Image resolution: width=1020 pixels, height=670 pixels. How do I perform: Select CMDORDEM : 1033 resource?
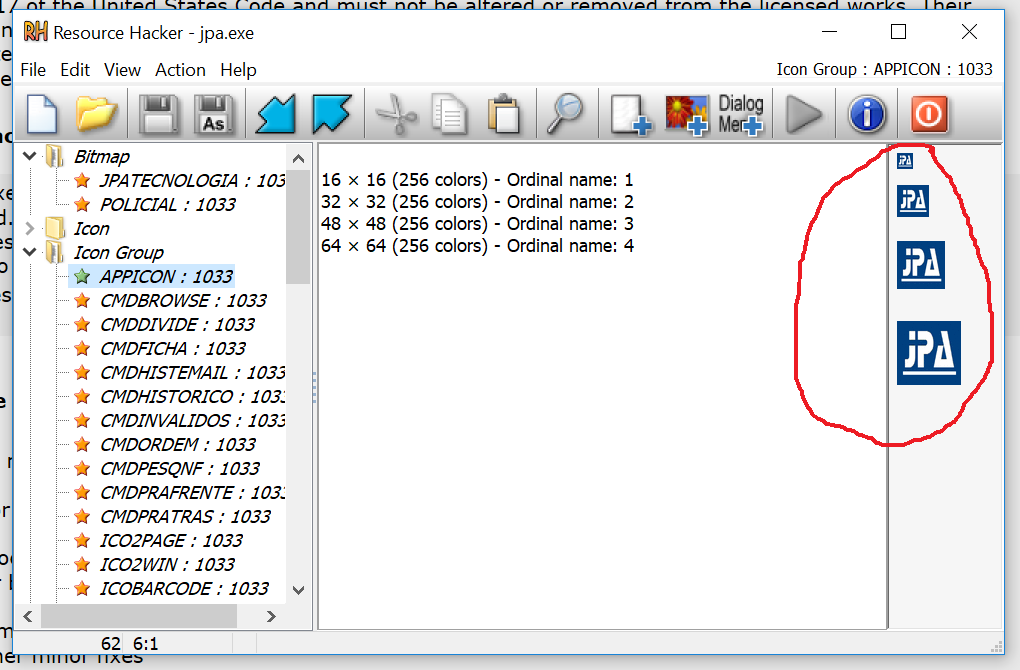coord(178,446)
